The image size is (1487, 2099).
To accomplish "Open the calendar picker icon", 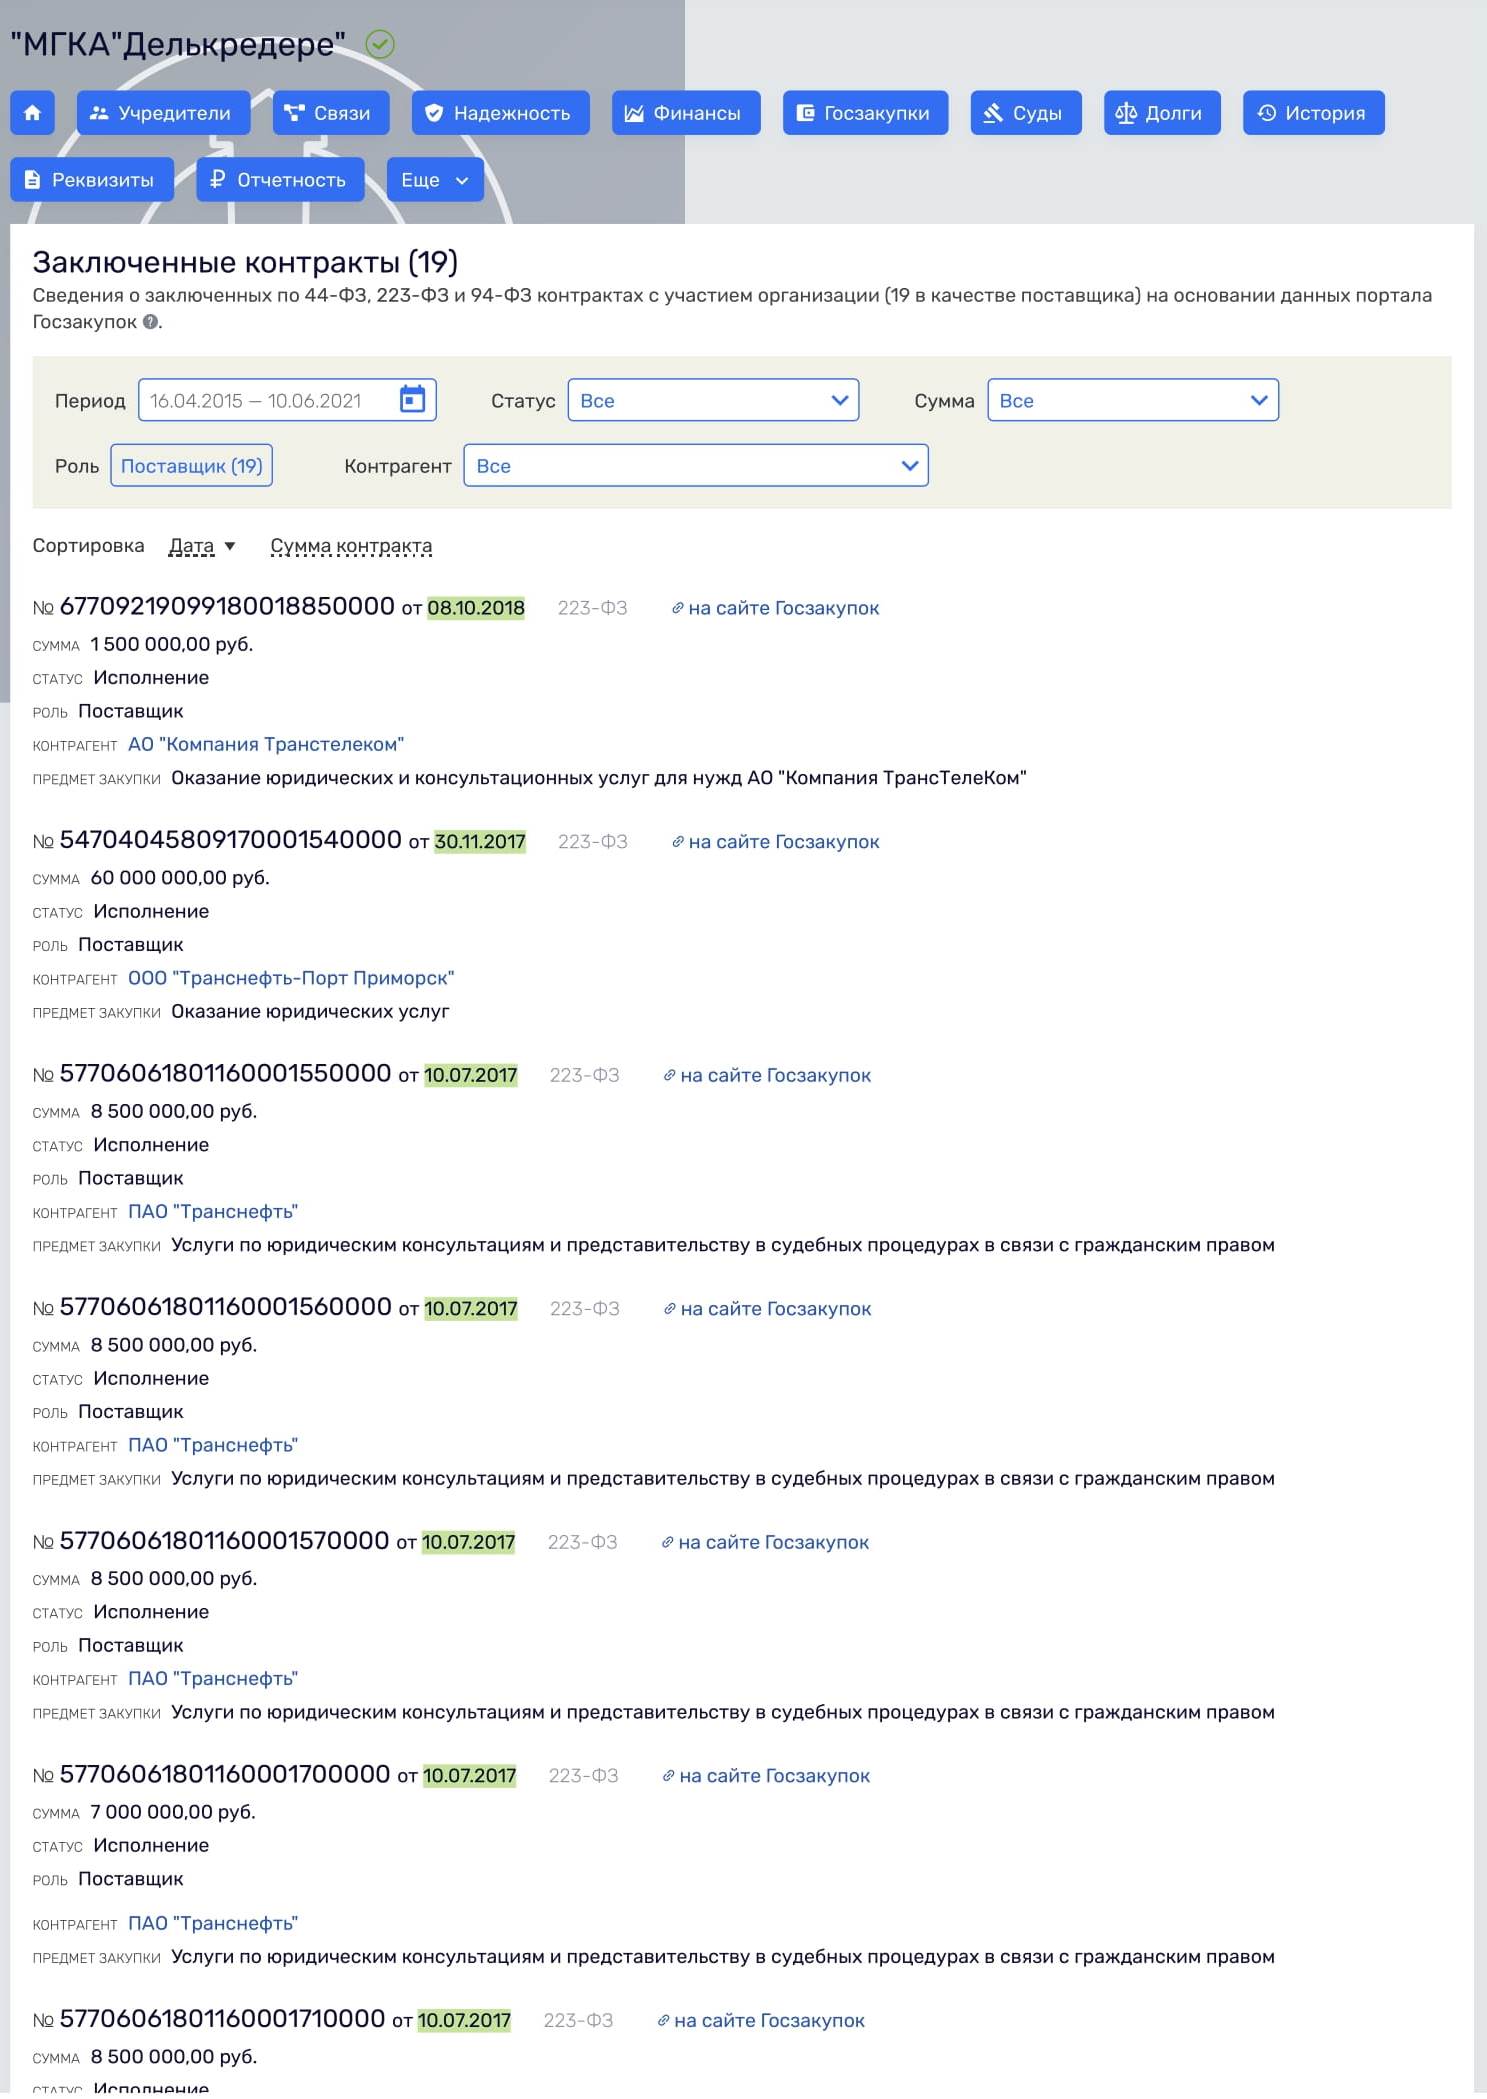I will point(412,400).
